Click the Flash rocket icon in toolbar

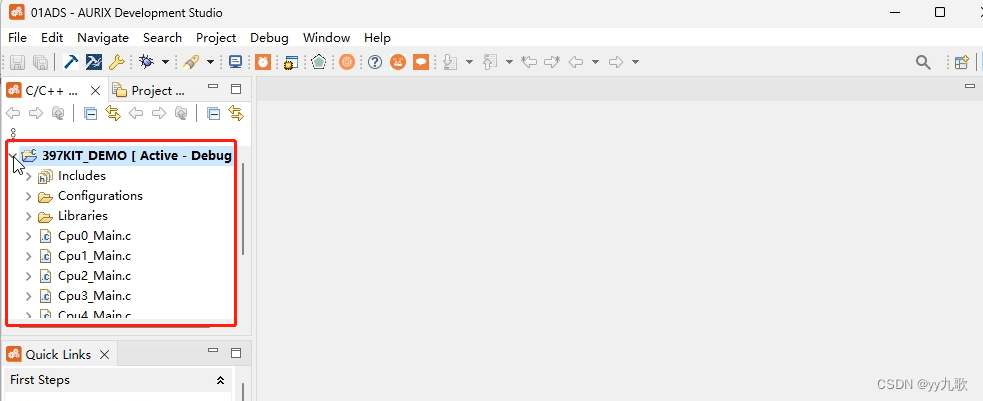coord(191,62)
